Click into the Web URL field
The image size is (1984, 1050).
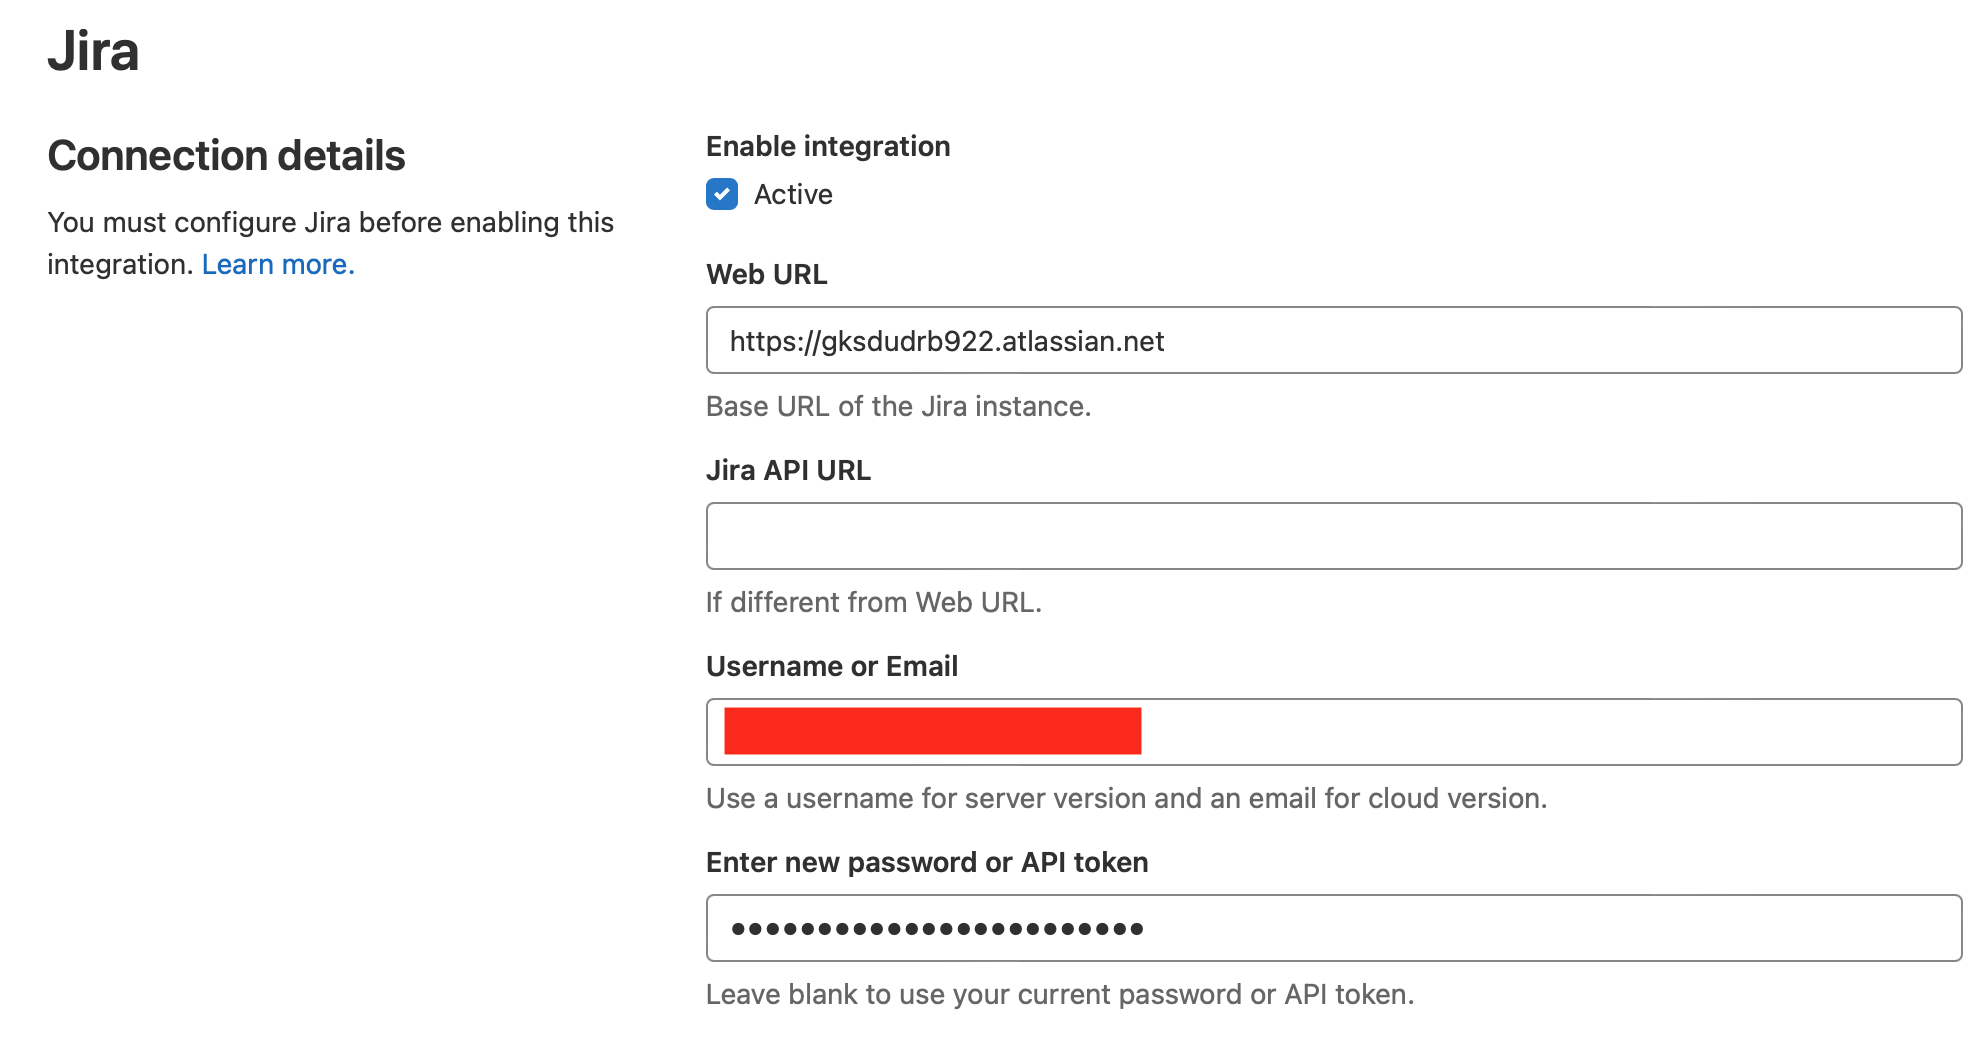(1334, 340)
